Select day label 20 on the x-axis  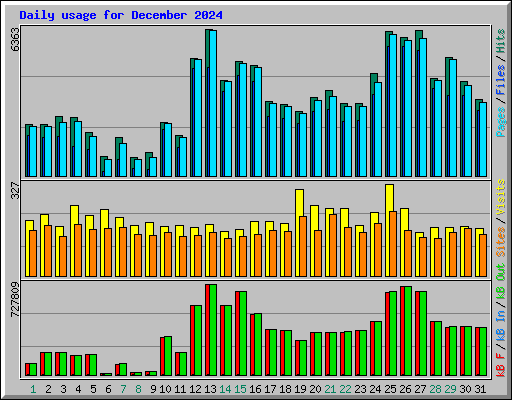[315, 389]
